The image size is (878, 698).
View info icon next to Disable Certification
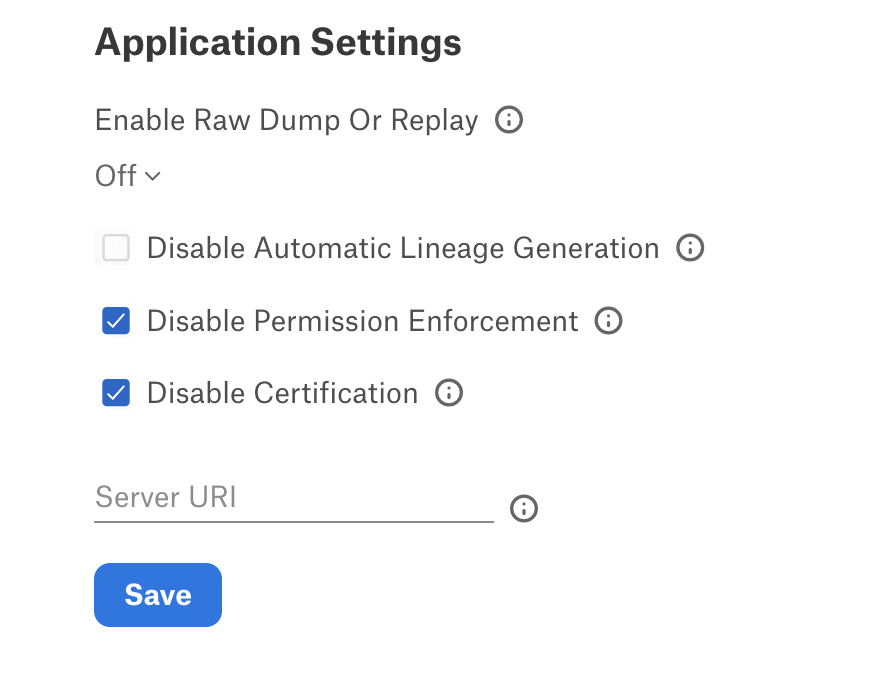click(x=449, y=392)
